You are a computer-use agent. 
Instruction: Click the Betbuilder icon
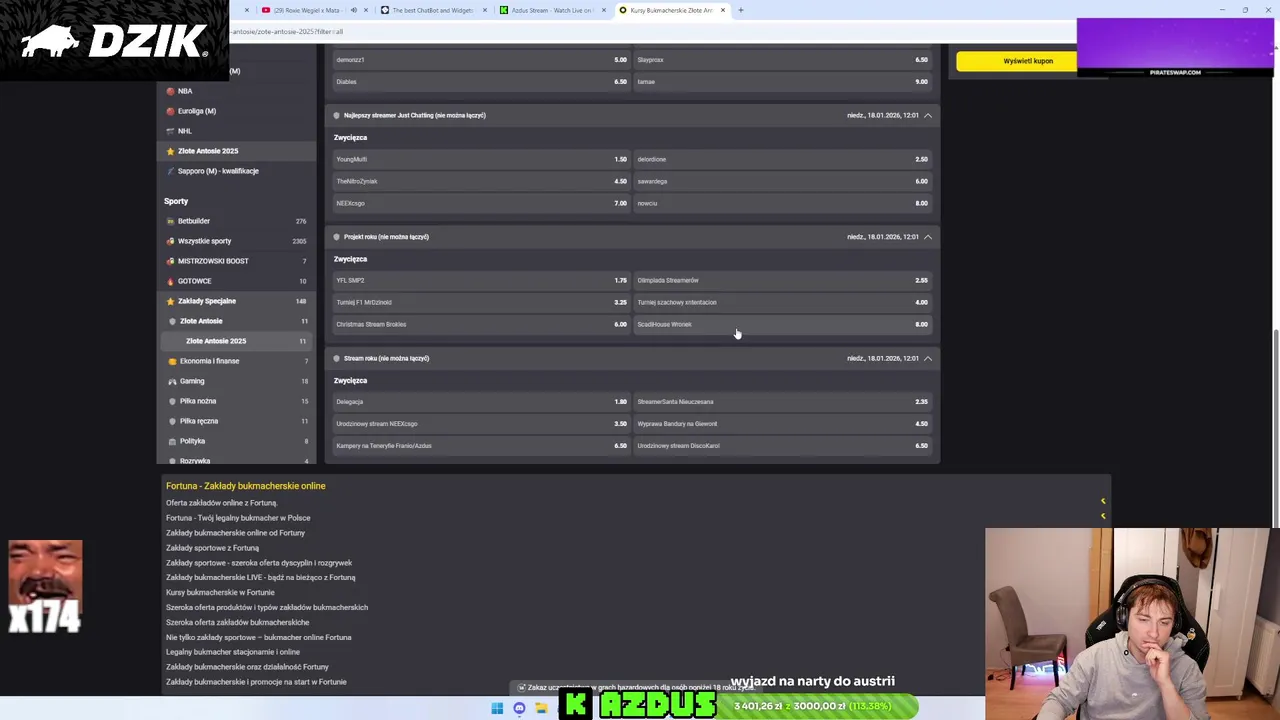click(x=172, y=221)
